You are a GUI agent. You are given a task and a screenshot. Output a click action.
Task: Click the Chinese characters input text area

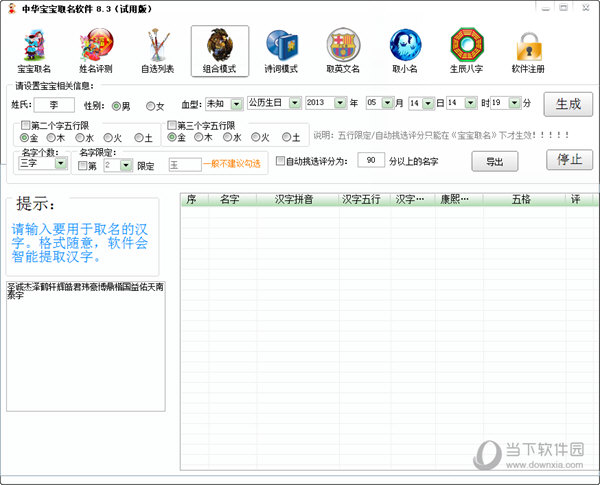point(86,346)
